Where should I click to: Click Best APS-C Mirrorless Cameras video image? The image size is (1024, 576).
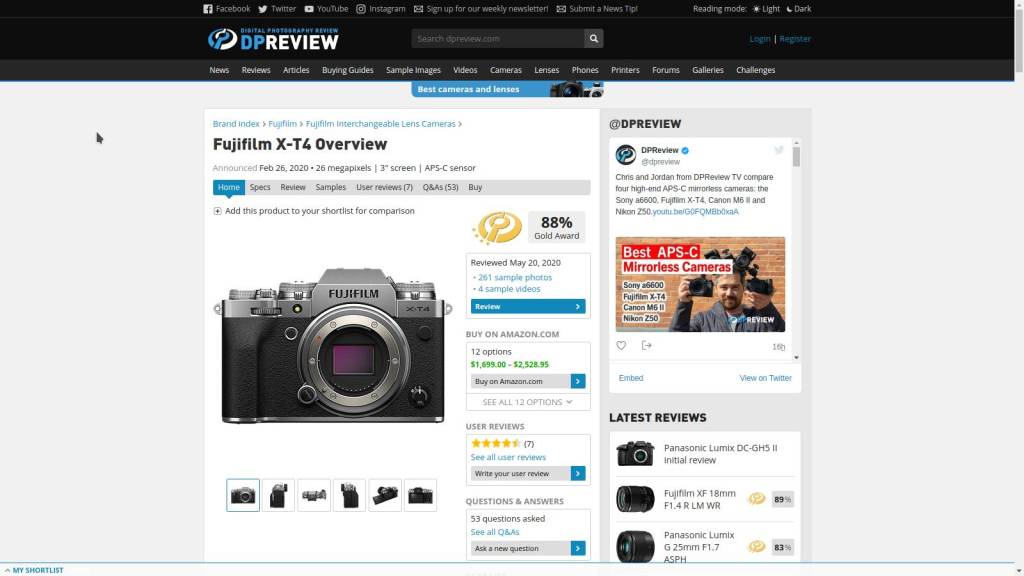click(x=700, y=284)
